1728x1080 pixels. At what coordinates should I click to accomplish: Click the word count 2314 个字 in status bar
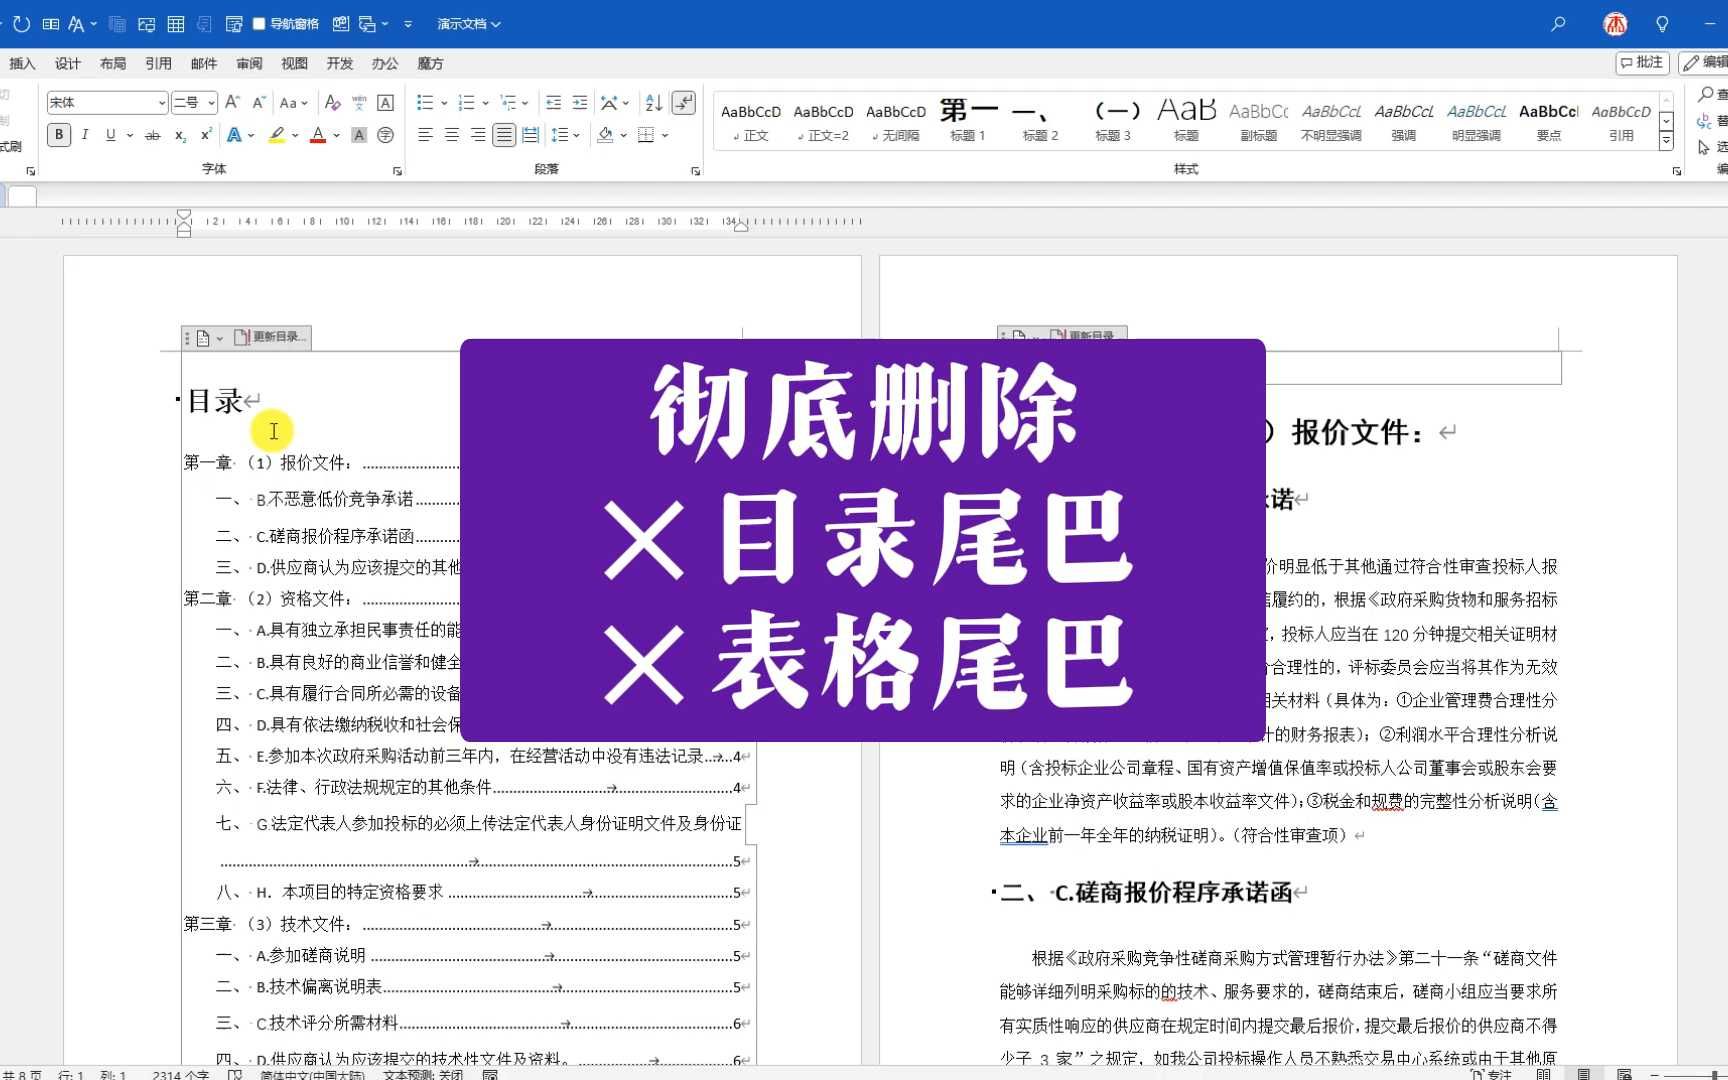tap(181, 1074)
